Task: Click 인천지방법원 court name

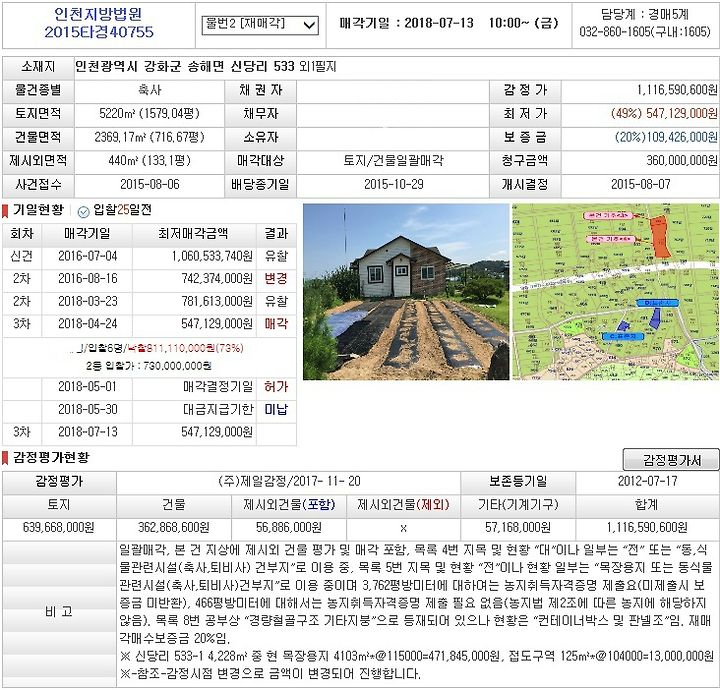Action: [98, 14]
